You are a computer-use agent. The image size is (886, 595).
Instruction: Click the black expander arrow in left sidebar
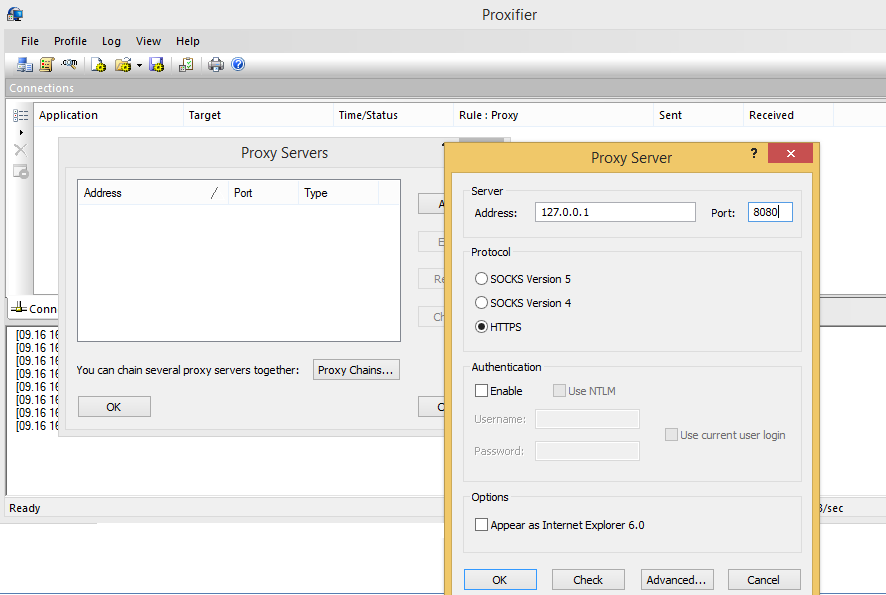point(20,132)
